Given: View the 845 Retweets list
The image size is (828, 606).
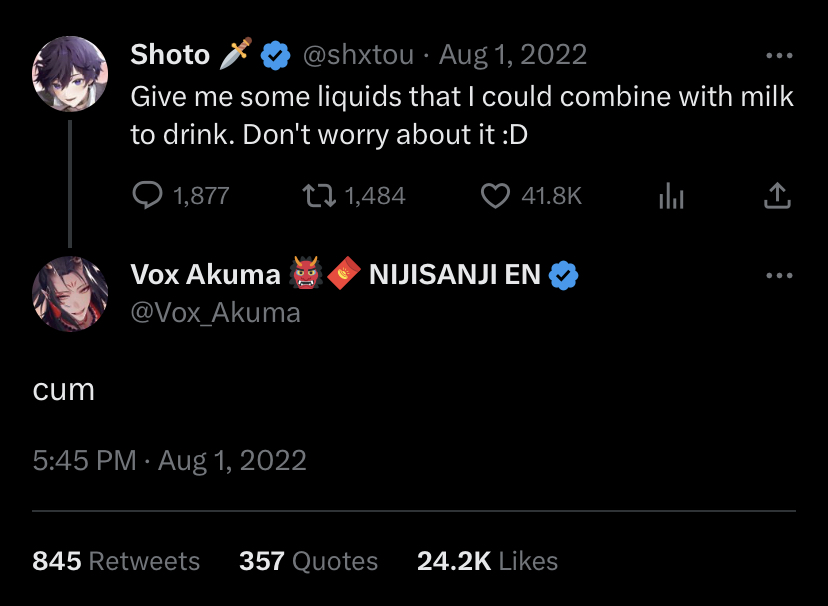Looking at the screenshot, I should click(x=116, y=561).
